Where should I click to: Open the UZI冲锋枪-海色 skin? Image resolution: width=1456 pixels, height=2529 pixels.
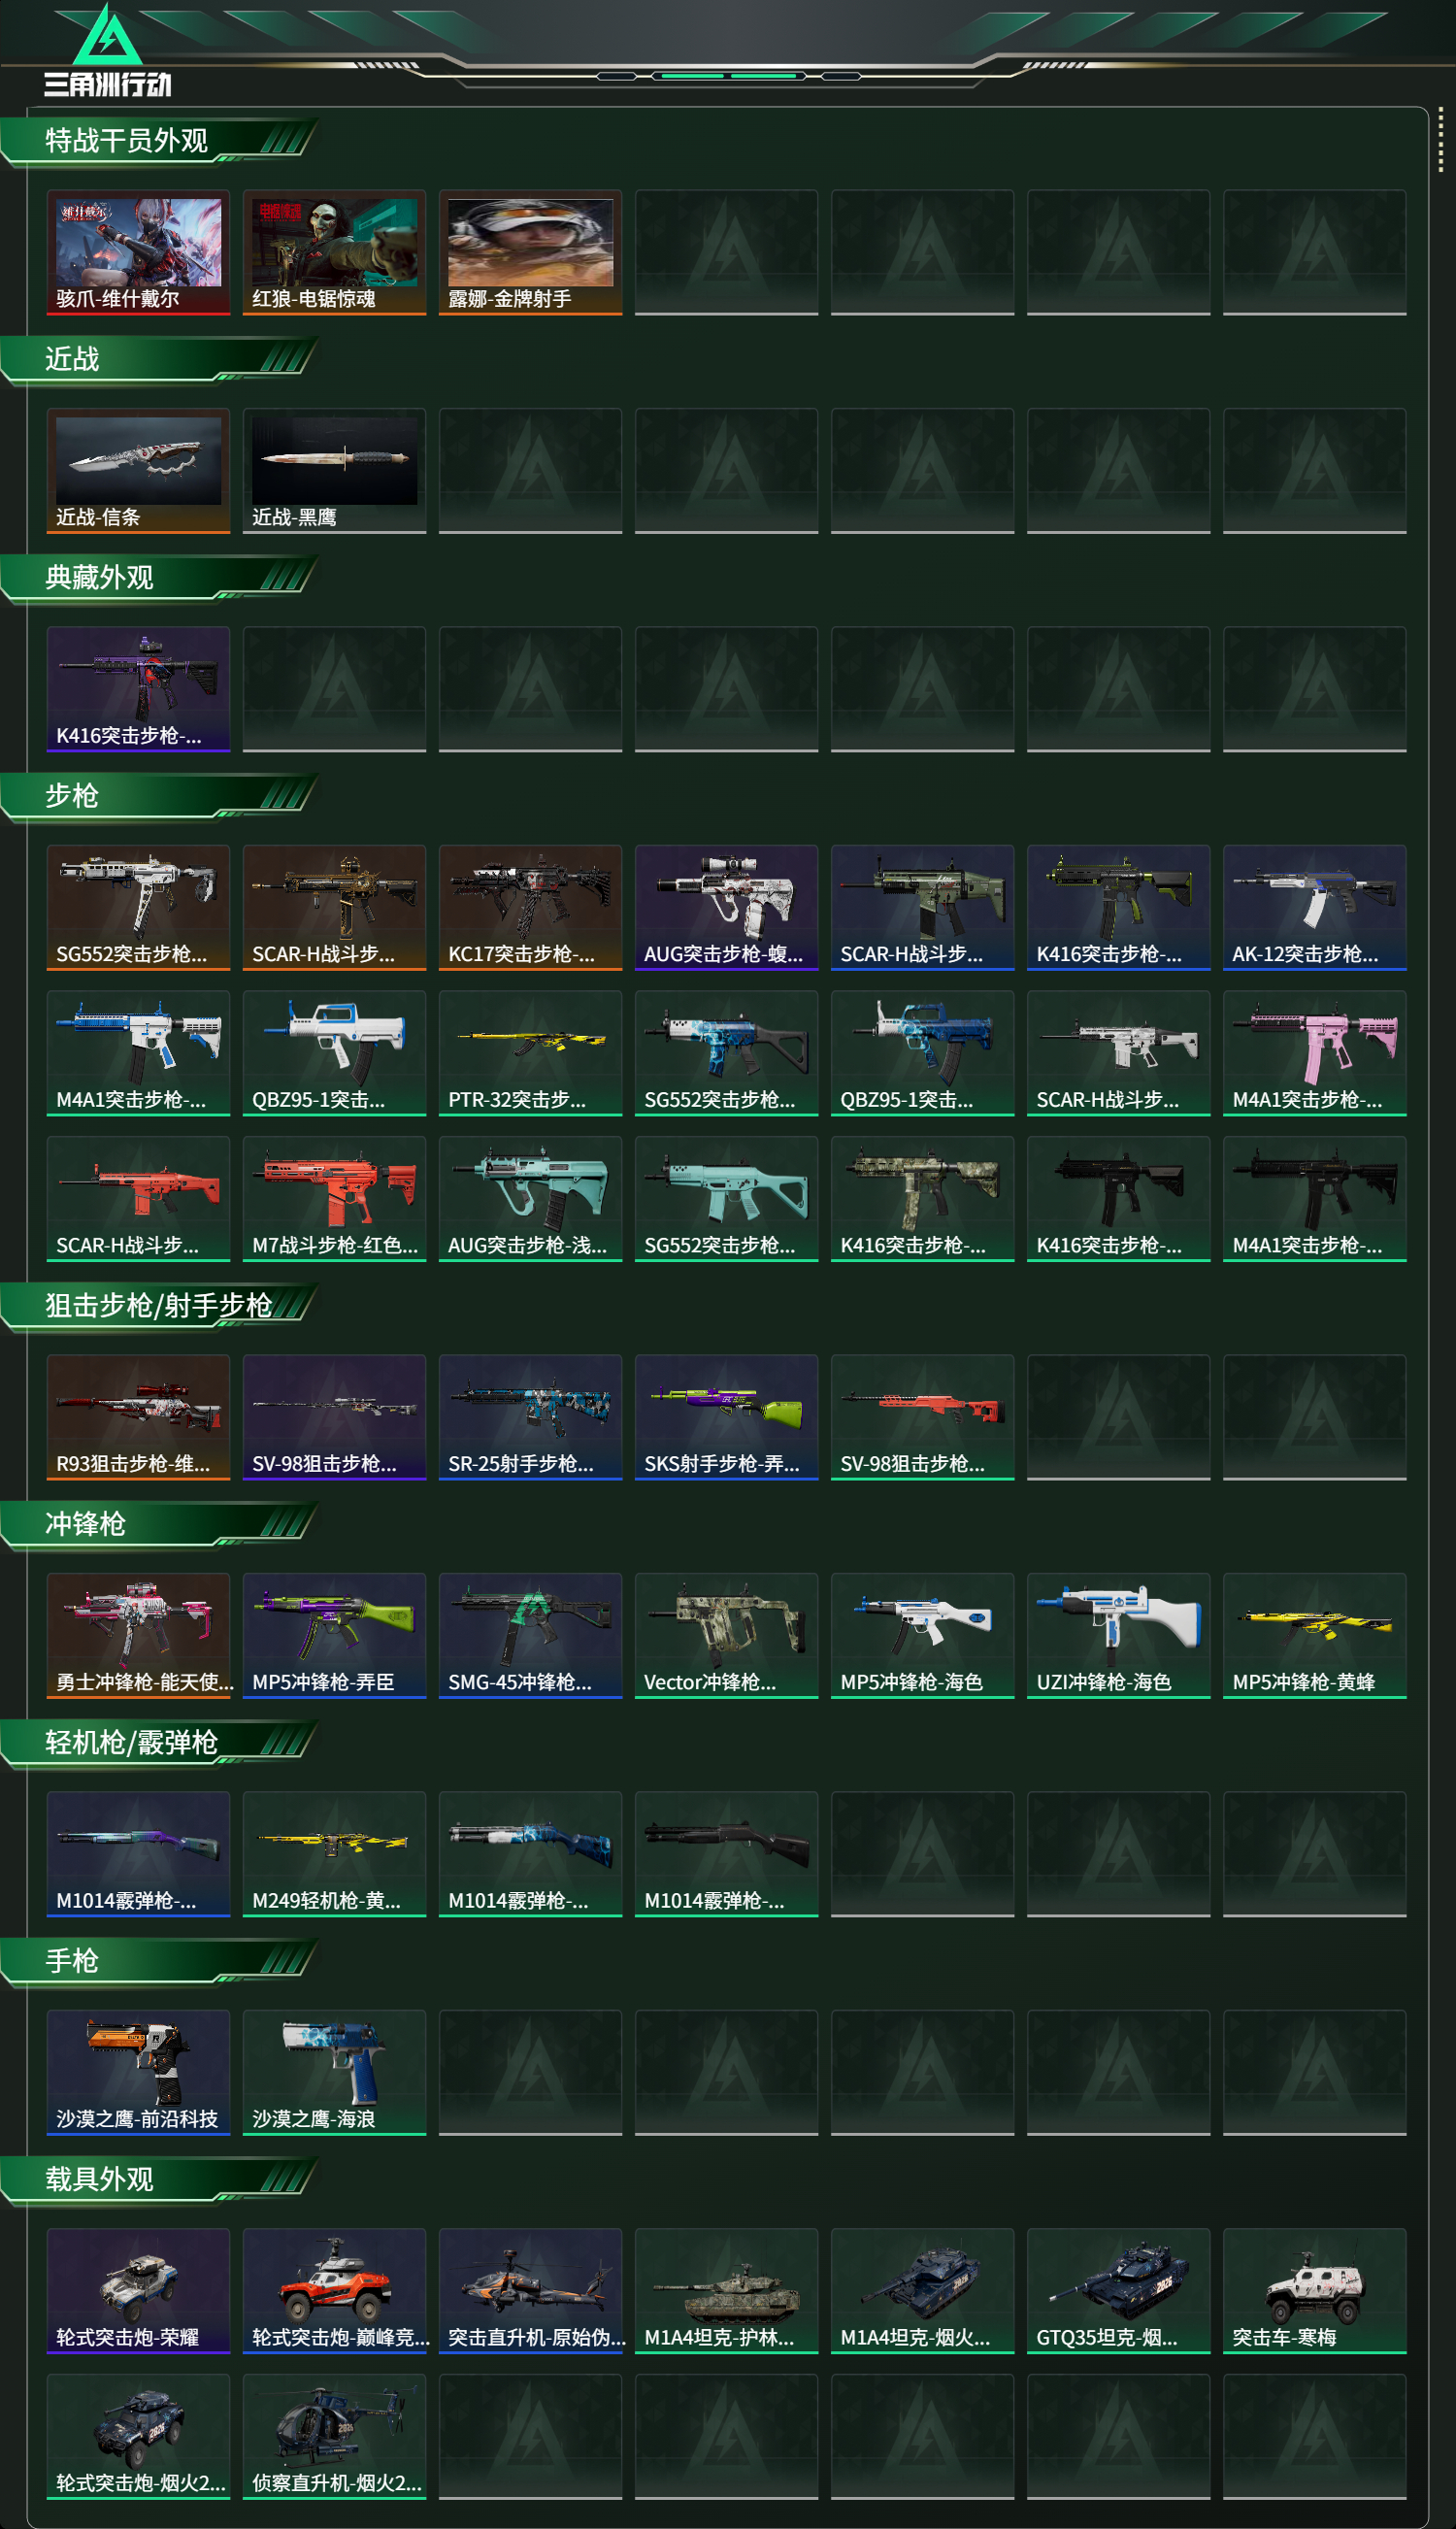tap(1118, 1636)
